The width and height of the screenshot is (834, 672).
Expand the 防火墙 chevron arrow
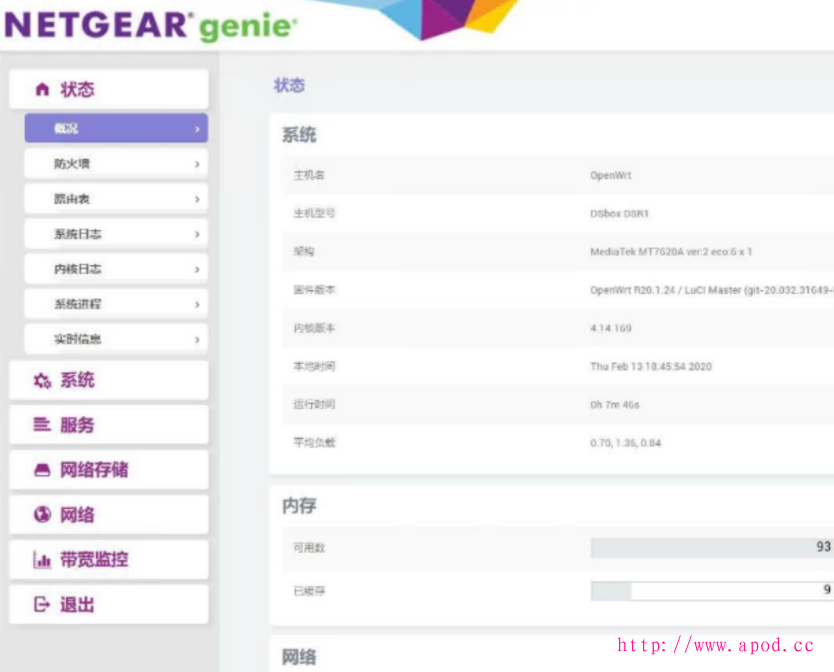tap(197, 164)
